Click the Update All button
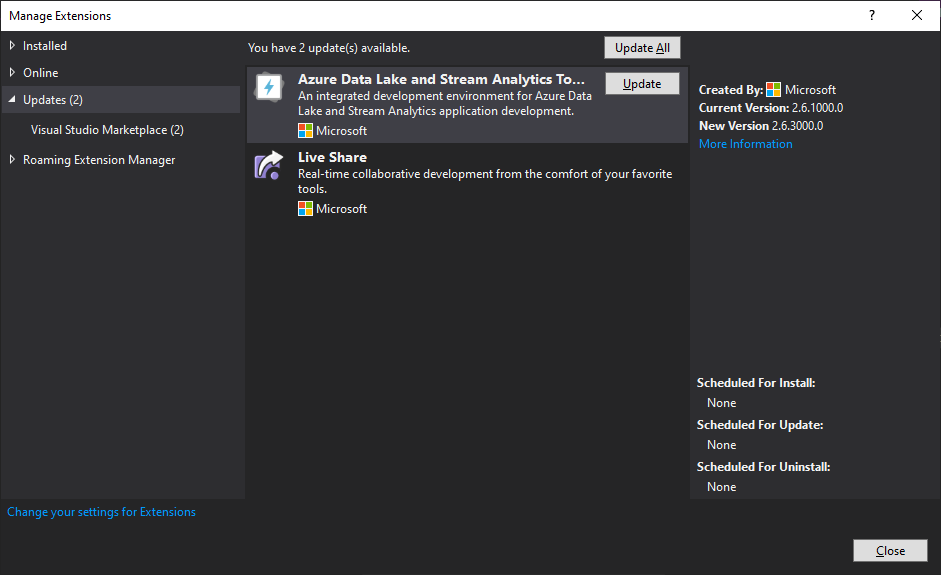The height and width of the screenshot is (575, 941). pos(642,48)
